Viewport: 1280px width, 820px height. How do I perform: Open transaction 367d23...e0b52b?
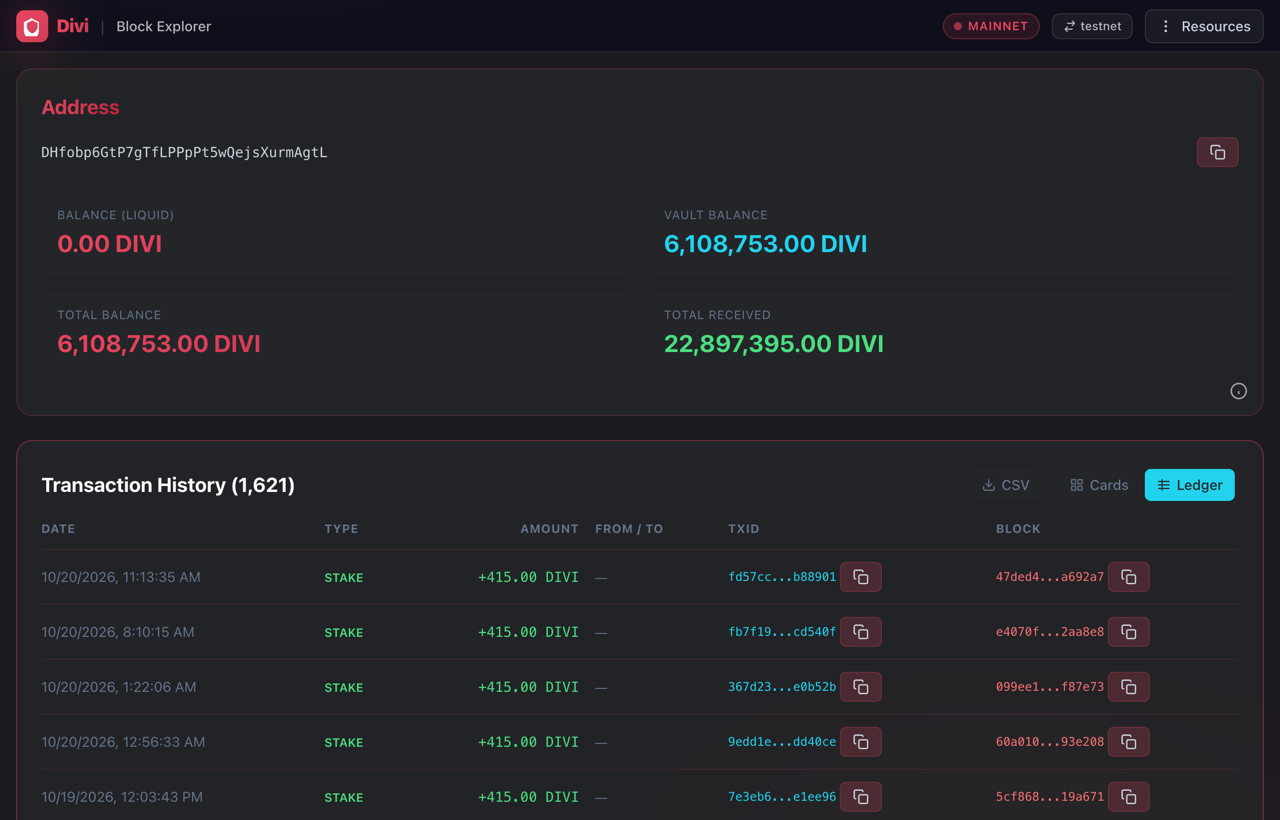pyautogui.click(x=782, y=687)
